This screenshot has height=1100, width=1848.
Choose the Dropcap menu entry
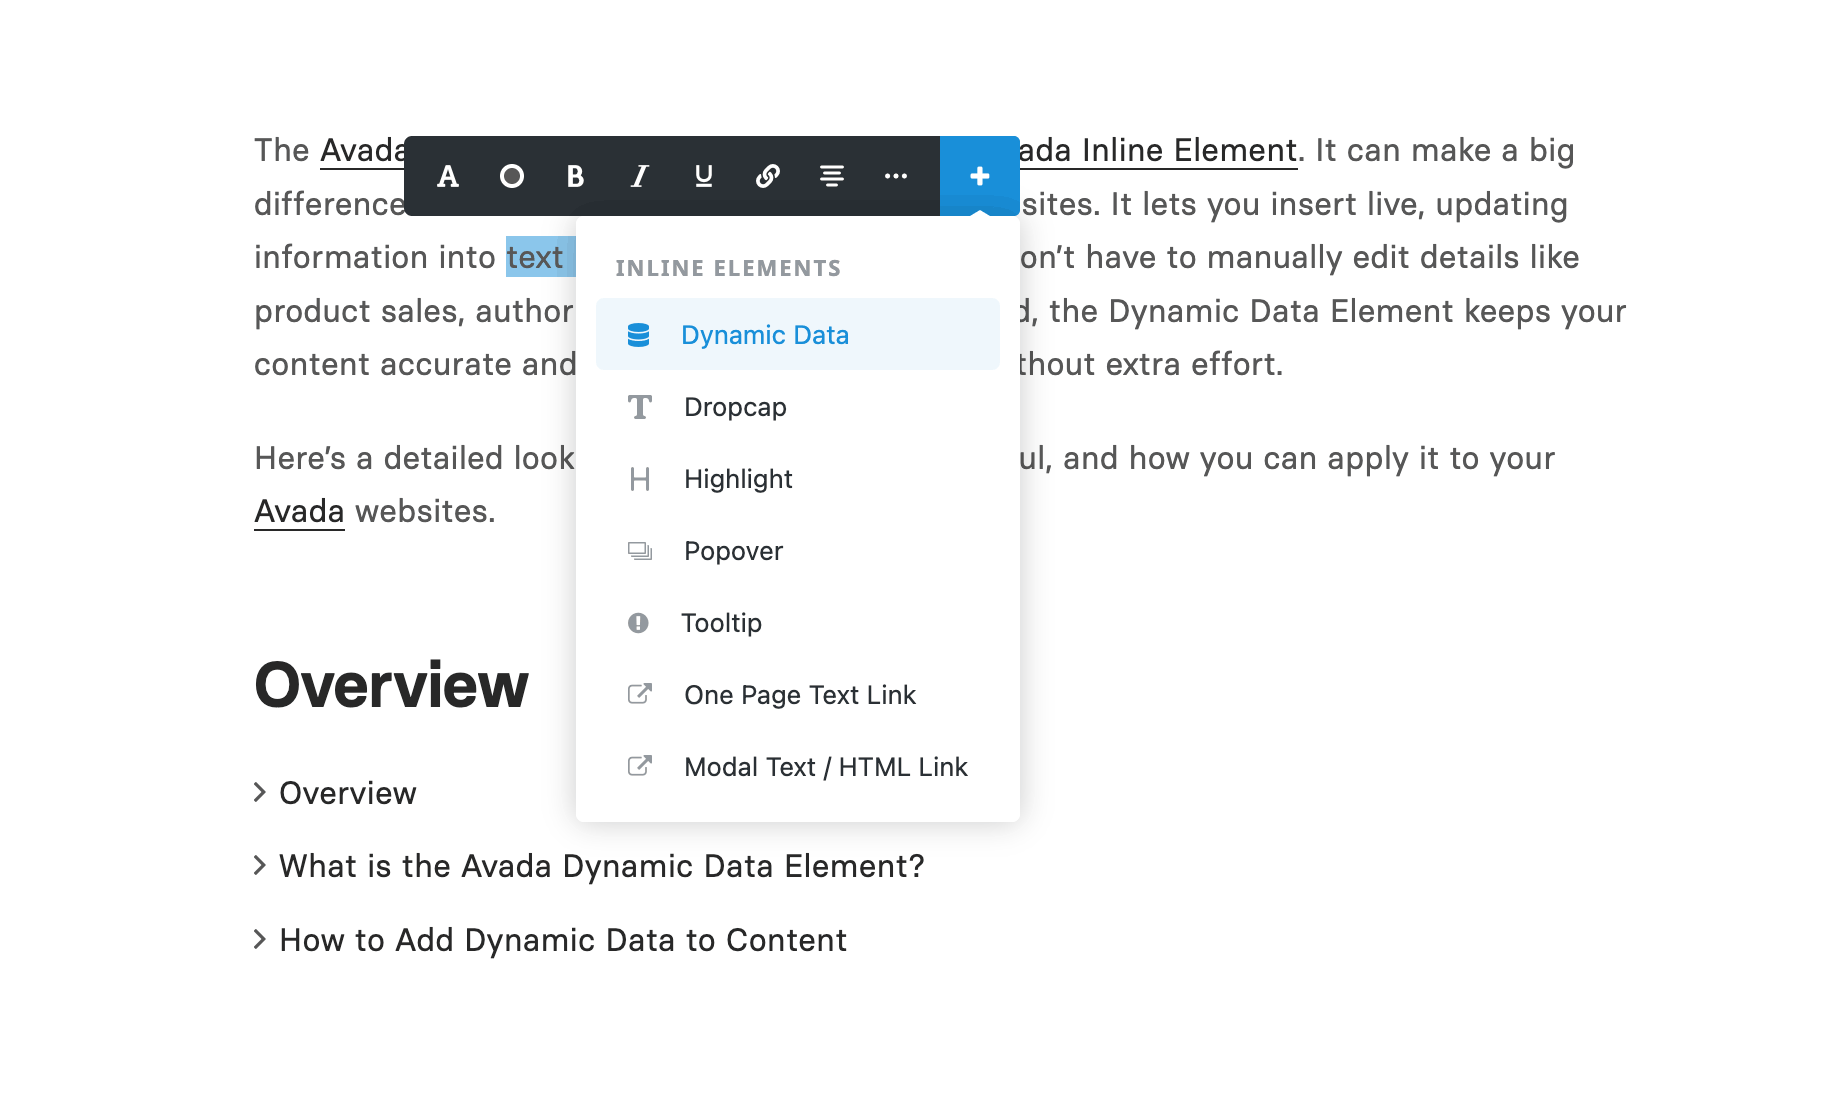[x=798, y=407]
